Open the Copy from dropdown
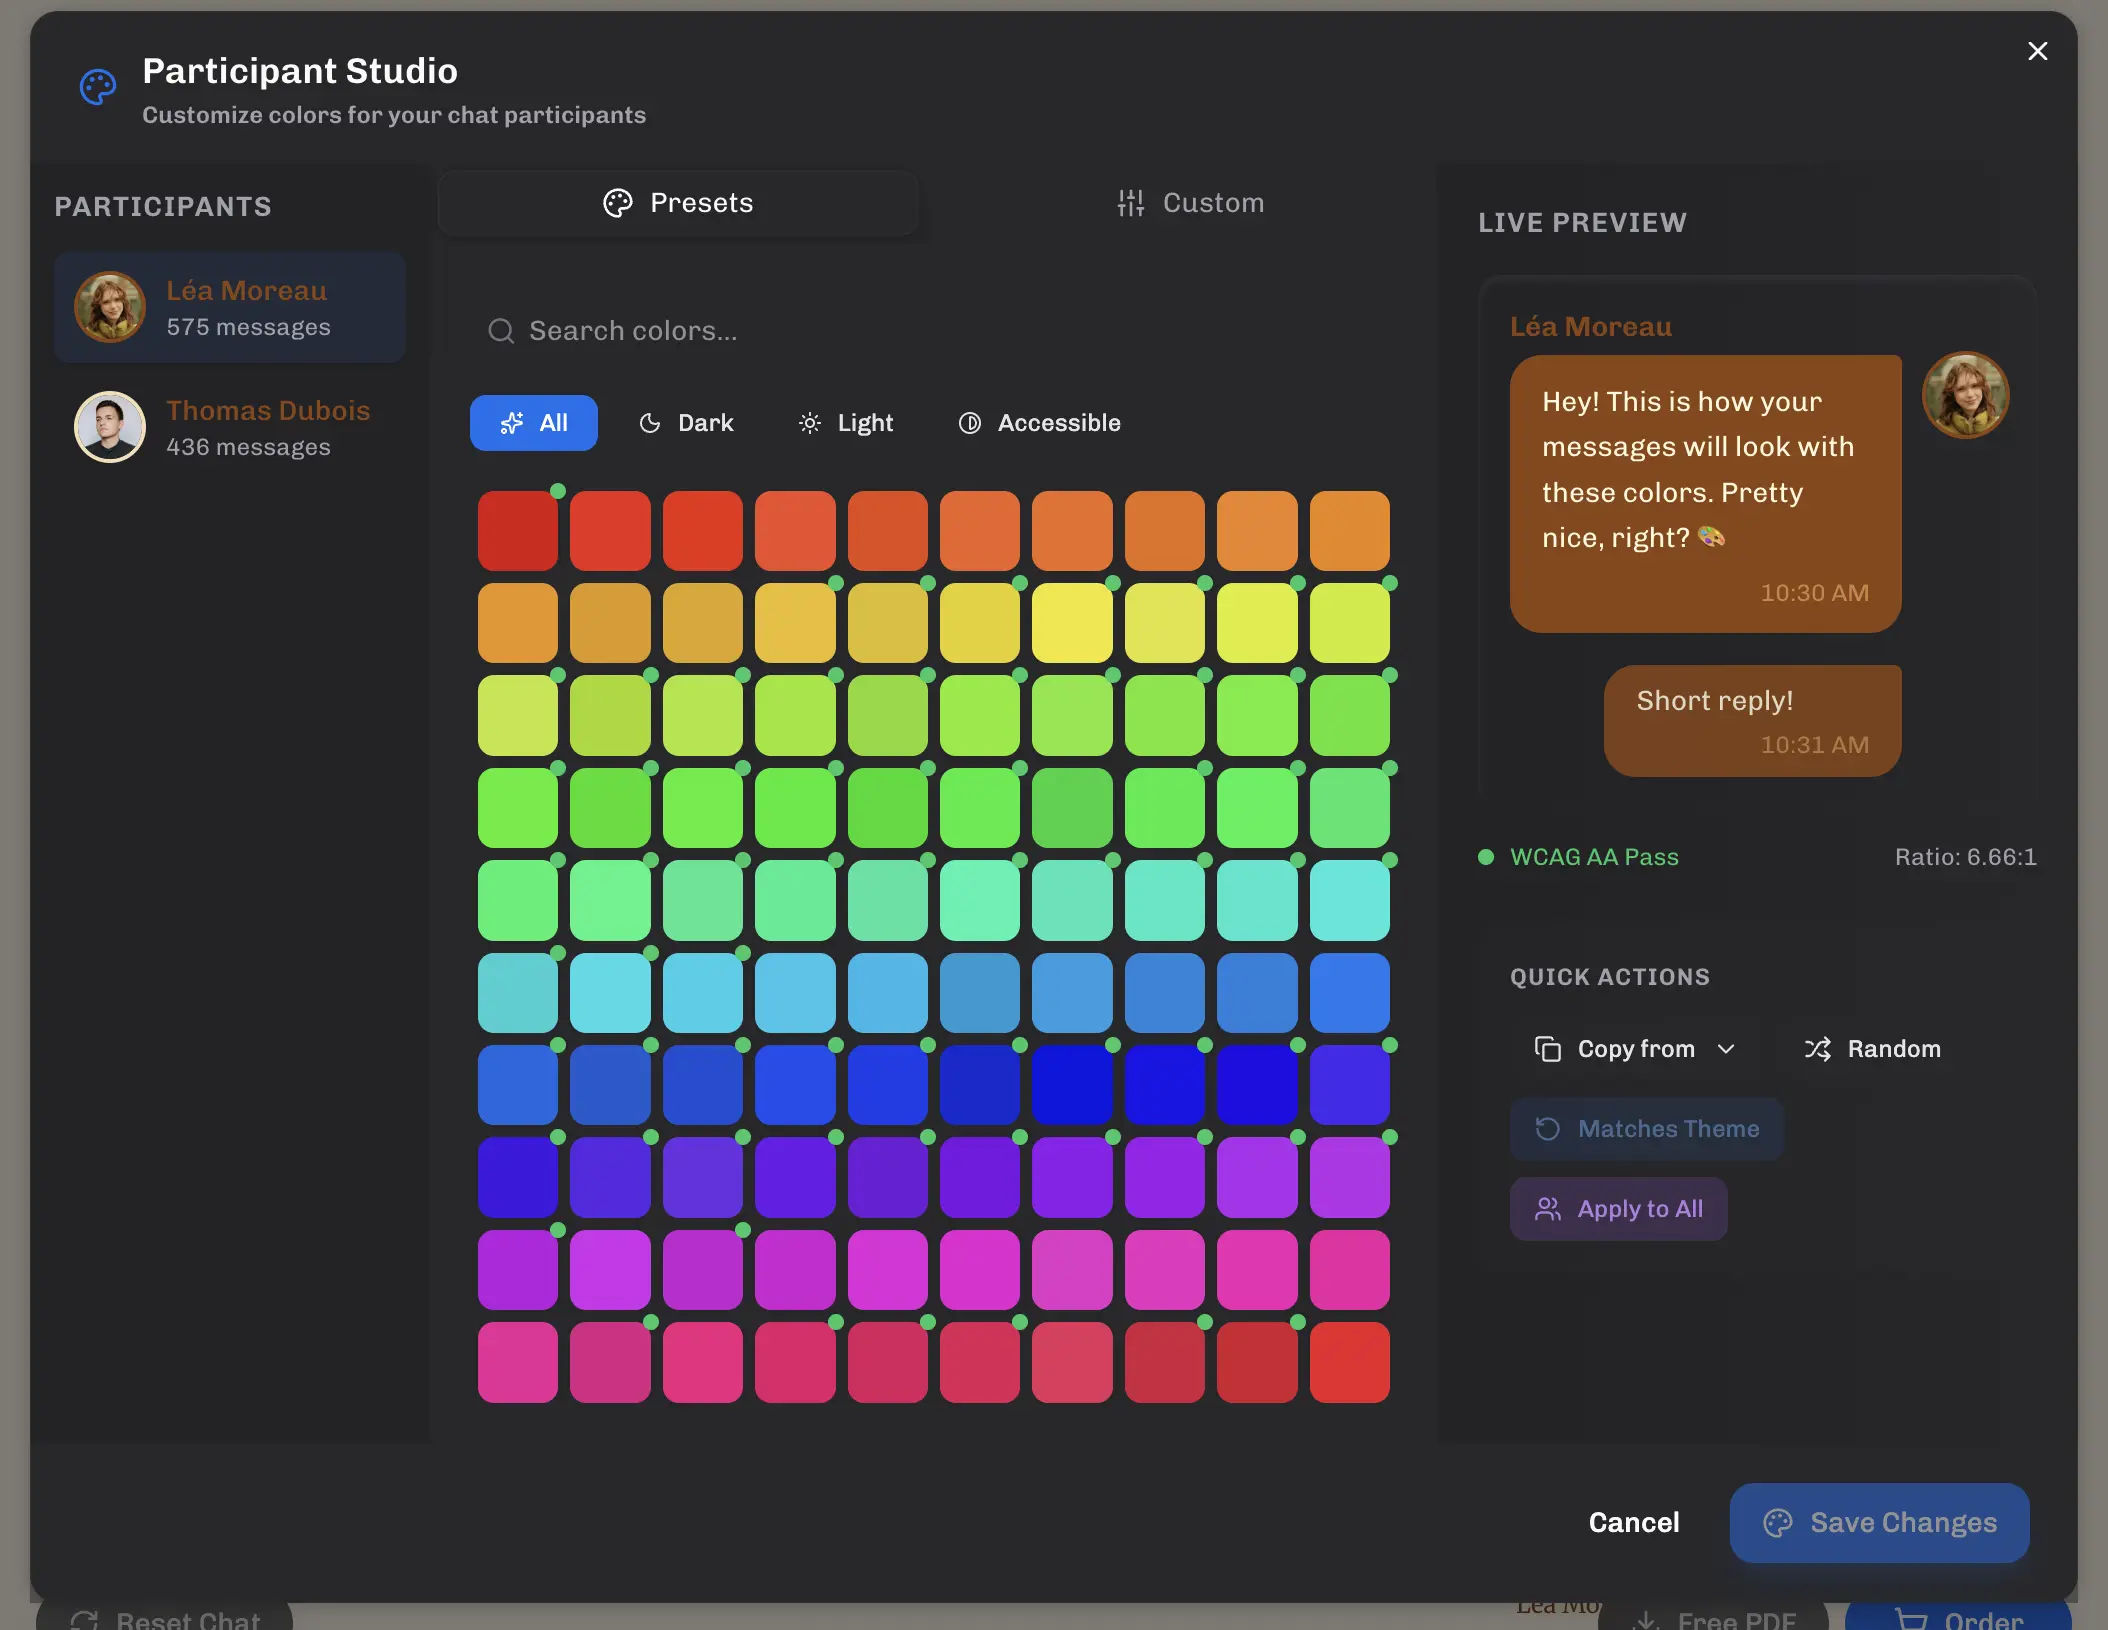This screenshot has width=2108, height=1630. (1634, 1049)
